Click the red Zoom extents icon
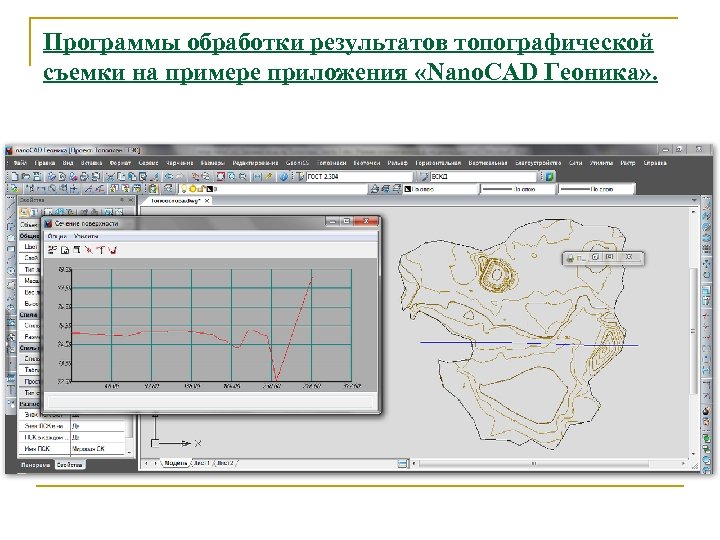Viewport: 720px width, 540px height. click(221, 176)
